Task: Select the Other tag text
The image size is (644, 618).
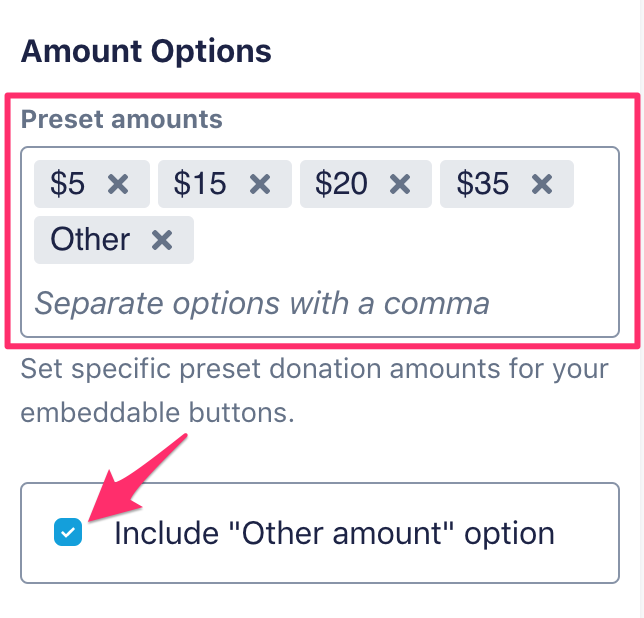Action: [x=90, y=240]
